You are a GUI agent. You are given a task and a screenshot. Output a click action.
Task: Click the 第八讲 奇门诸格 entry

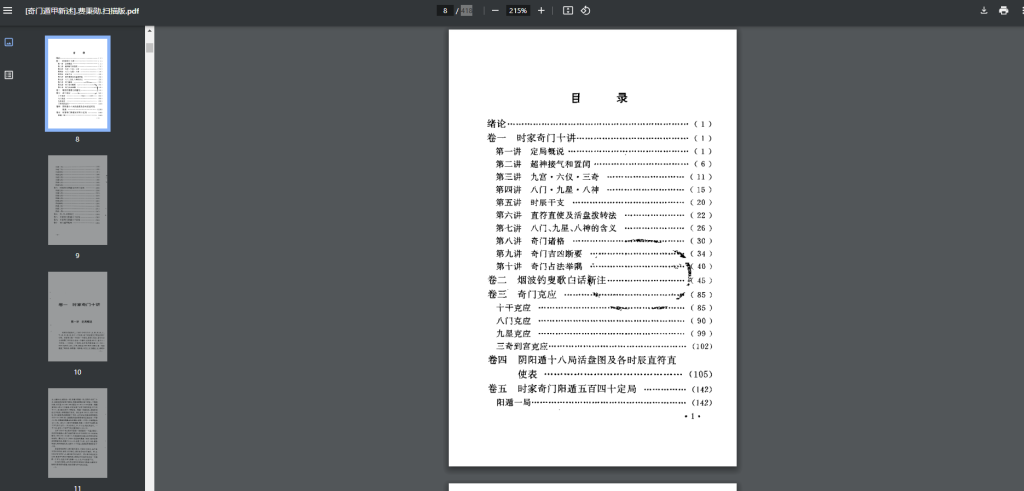(603, 241)
